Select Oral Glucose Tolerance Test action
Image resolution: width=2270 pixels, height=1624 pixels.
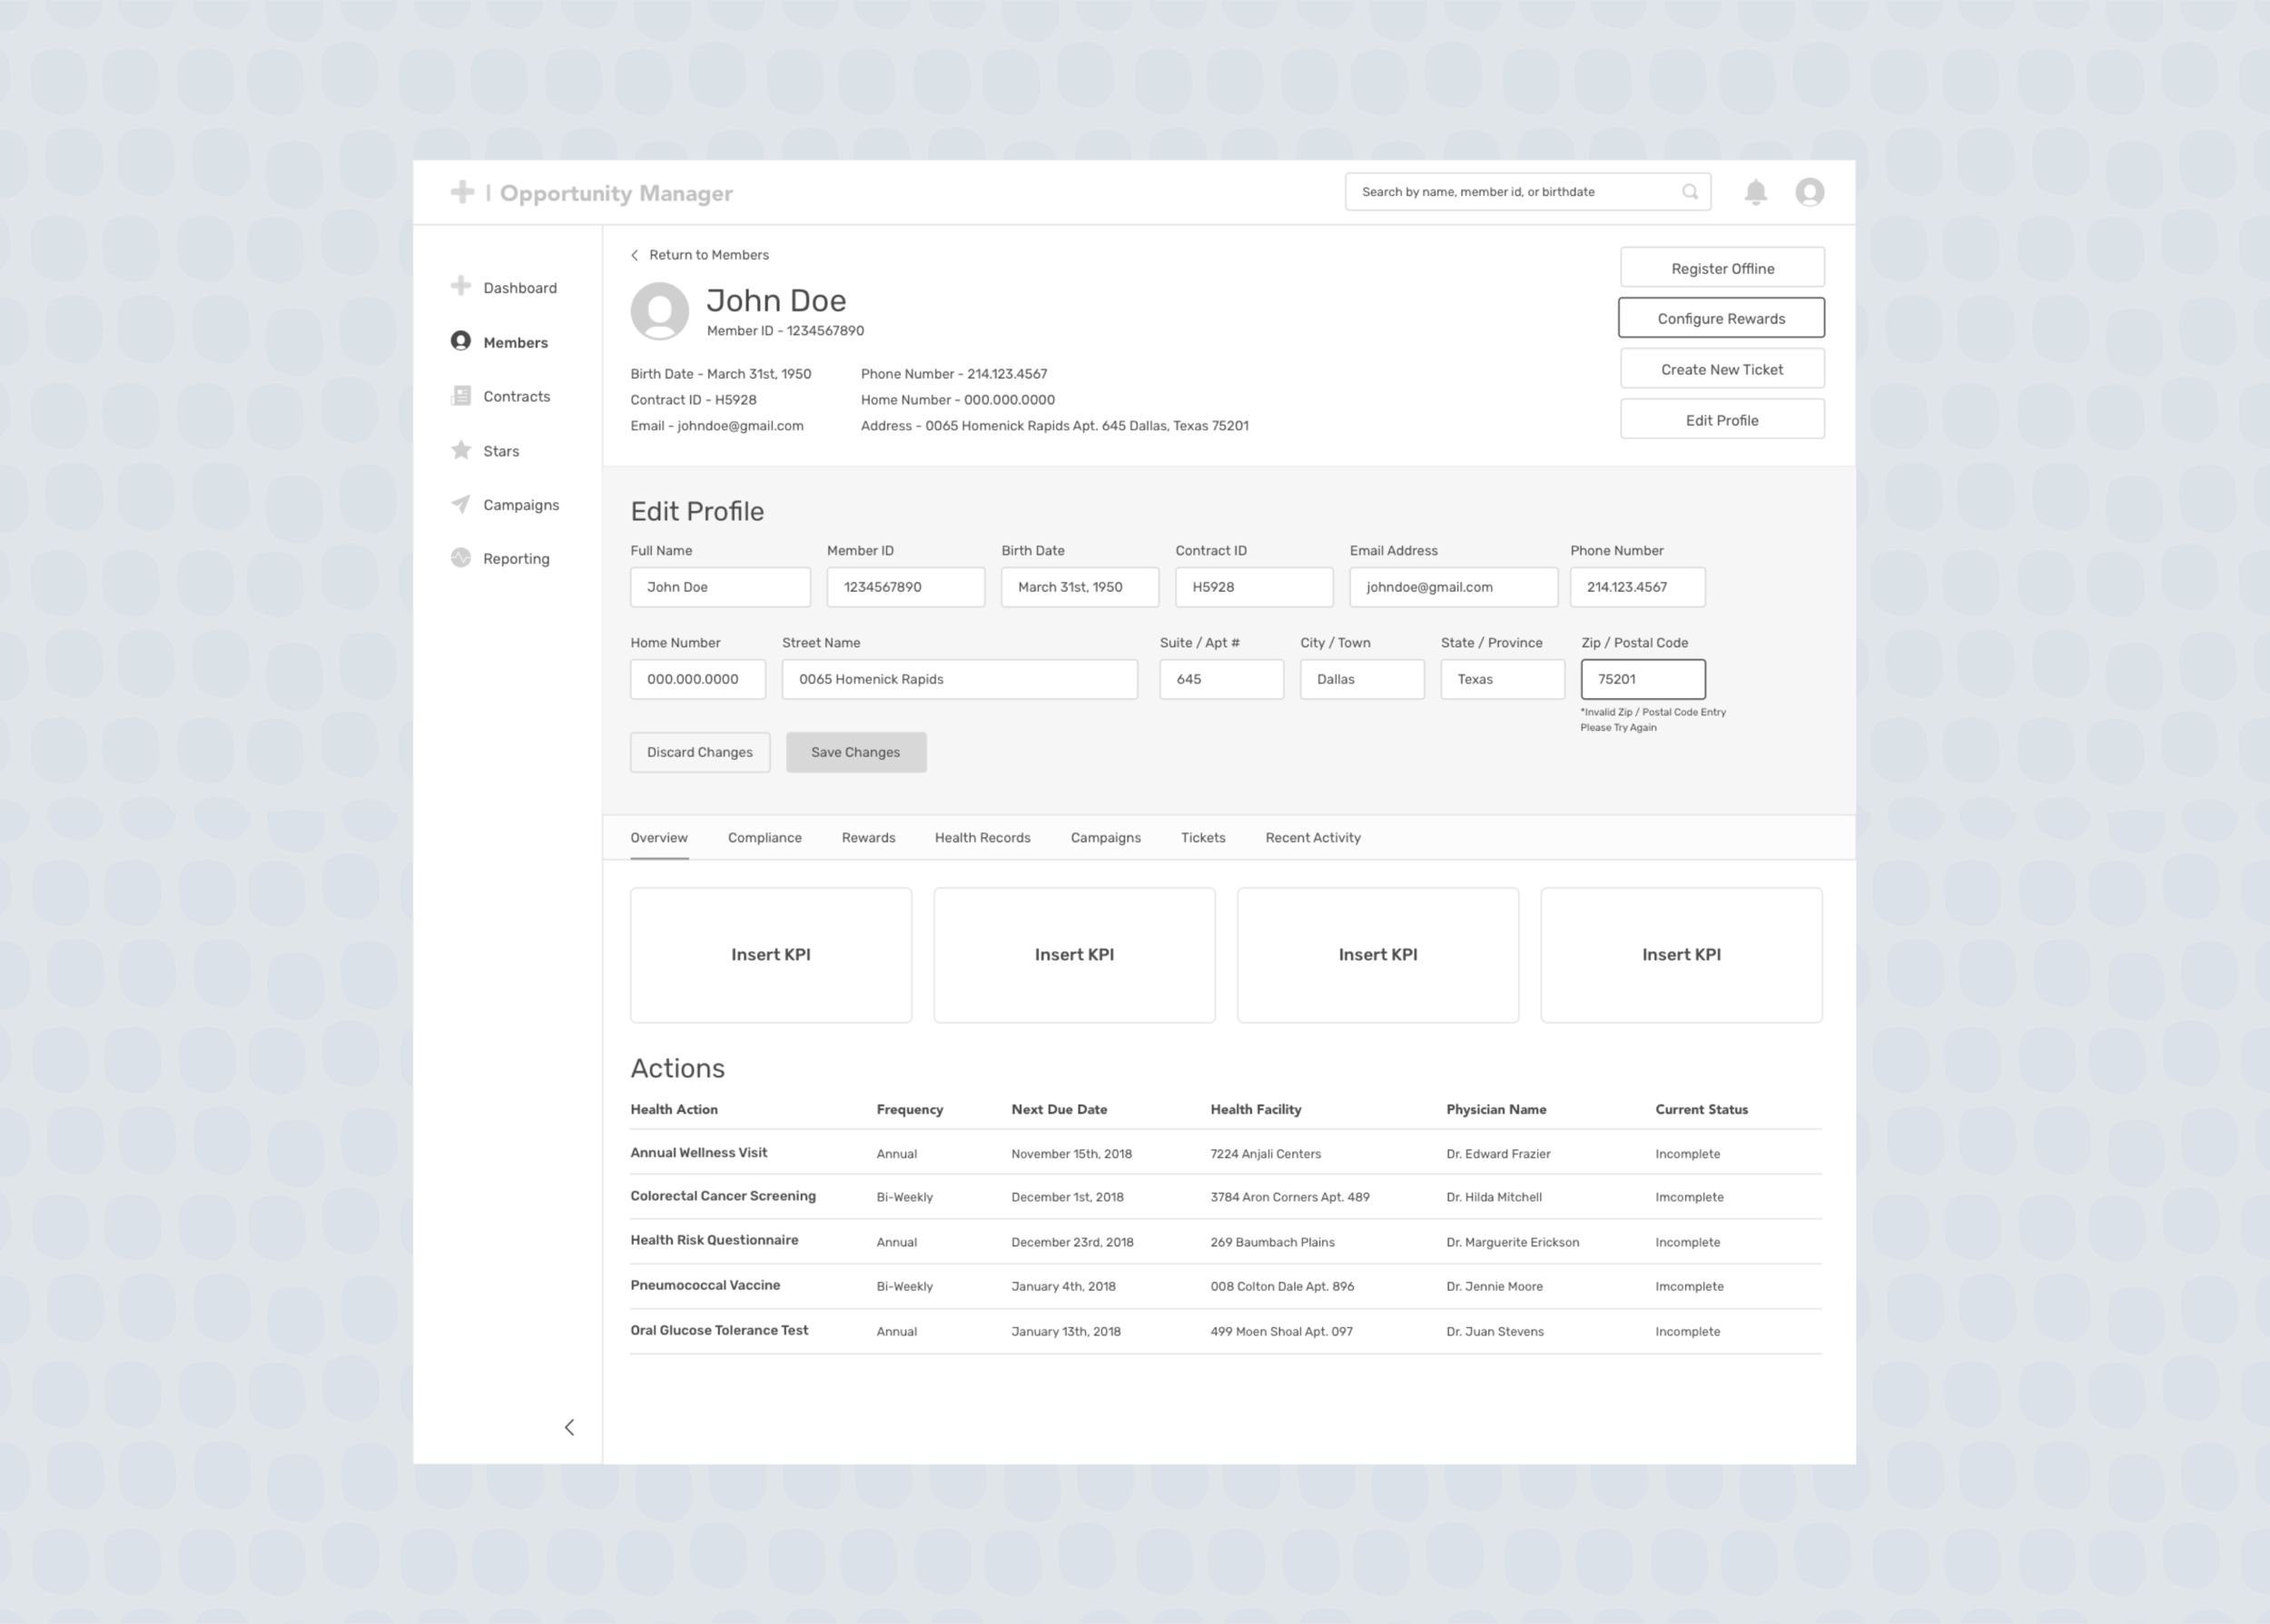click(x=719, y=1330)
